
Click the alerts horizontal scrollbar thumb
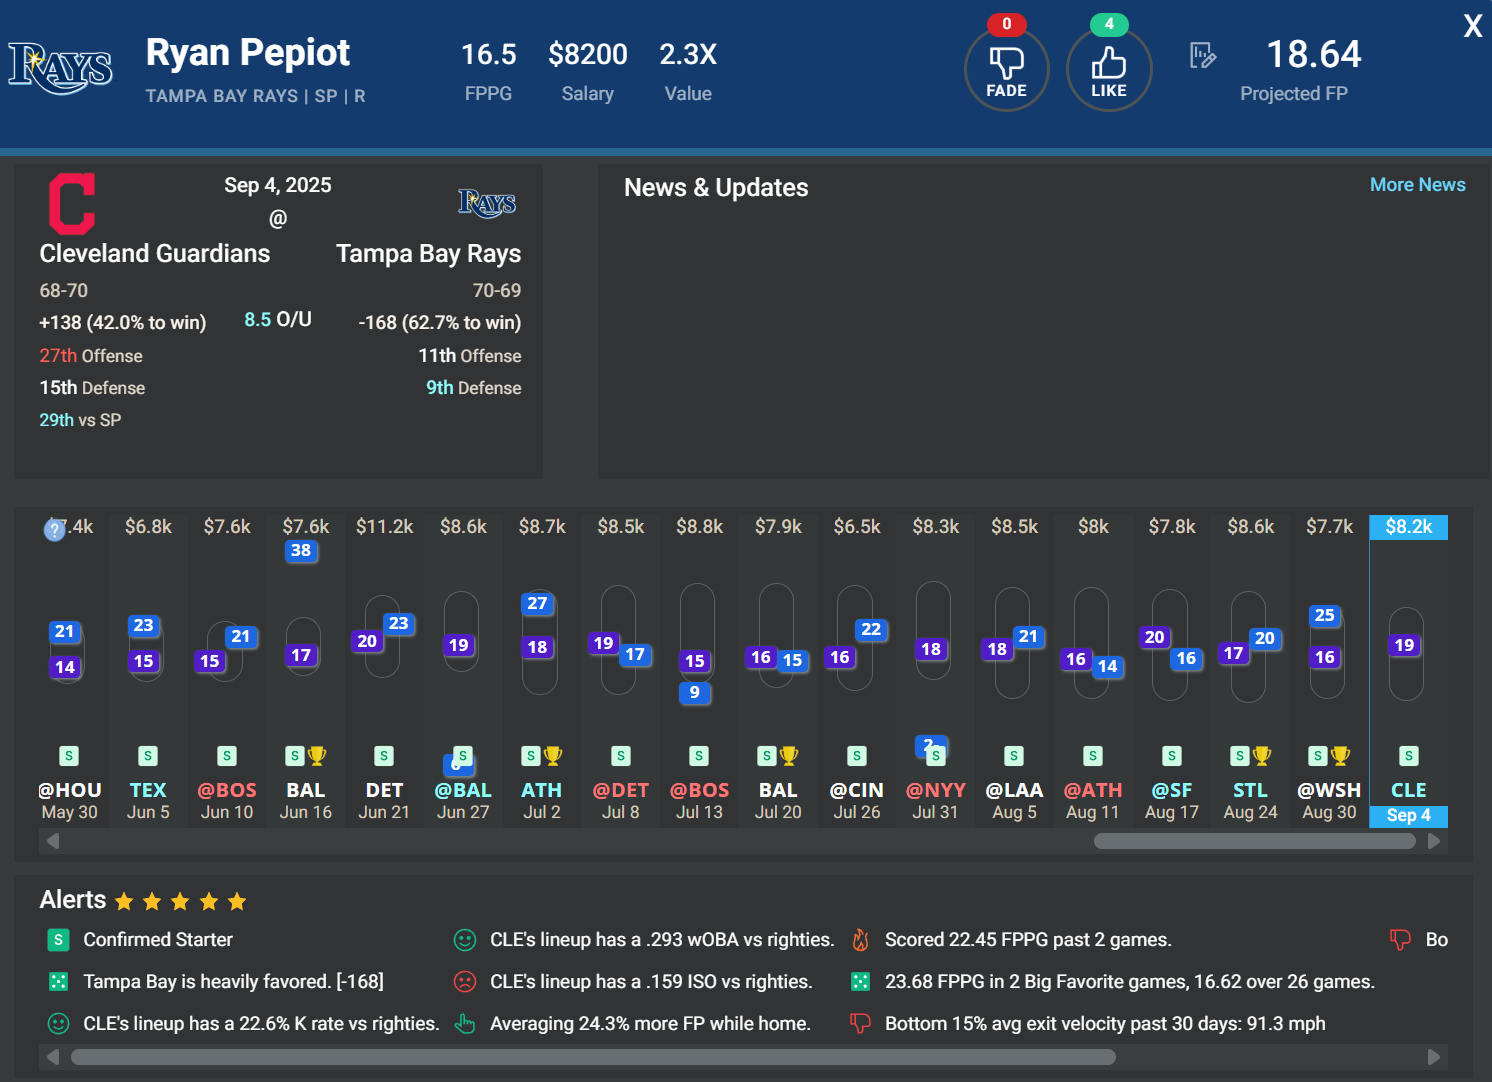click(593, 1057)
